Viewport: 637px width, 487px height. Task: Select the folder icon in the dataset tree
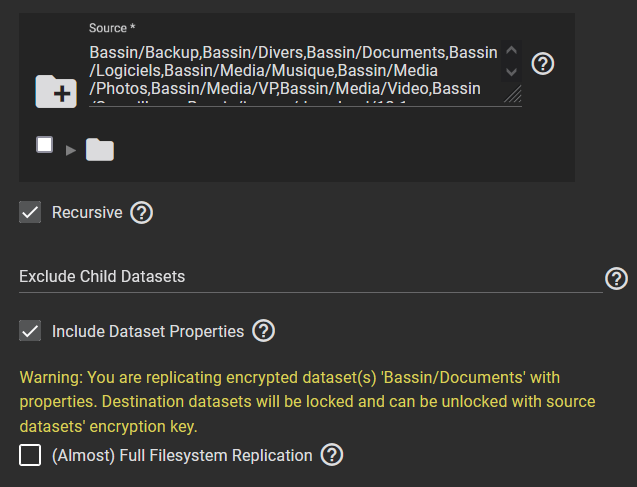(100, 149)
